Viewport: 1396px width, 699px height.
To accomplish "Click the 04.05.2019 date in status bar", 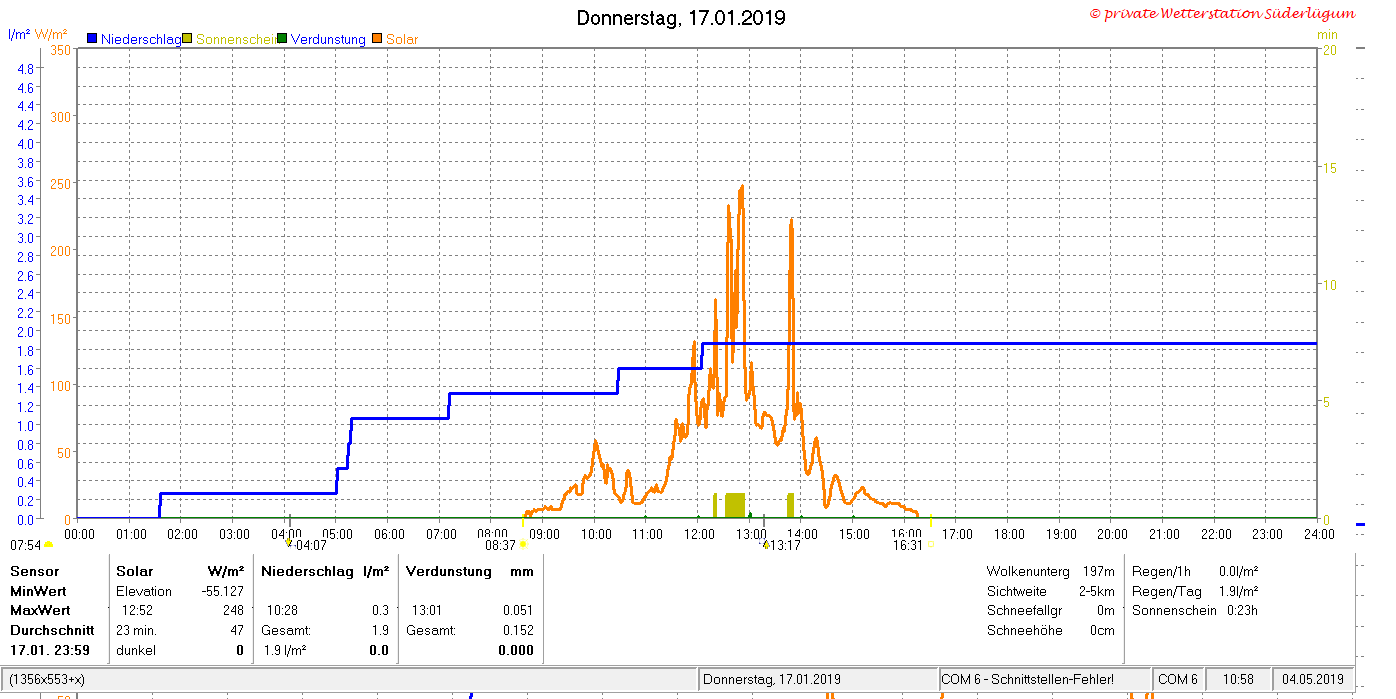I will pyautogui.click(x=1313, y=679).
